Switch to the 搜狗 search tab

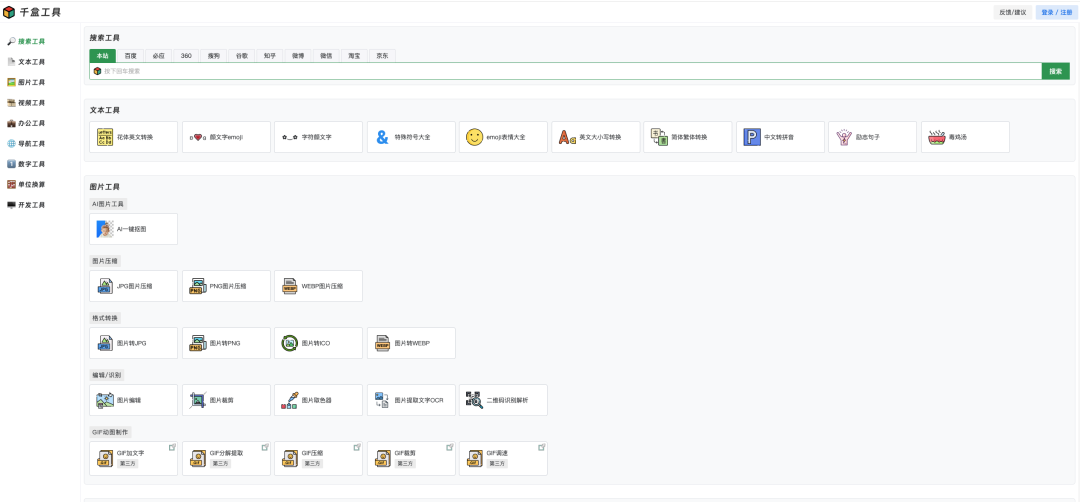(214, 56)
